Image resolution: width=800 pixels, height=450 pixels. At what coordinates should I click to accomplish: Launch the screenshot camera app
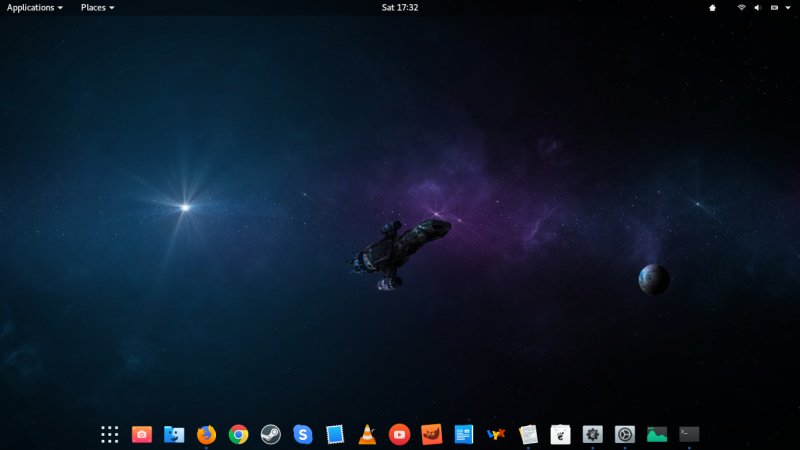[x=142, y=434]
